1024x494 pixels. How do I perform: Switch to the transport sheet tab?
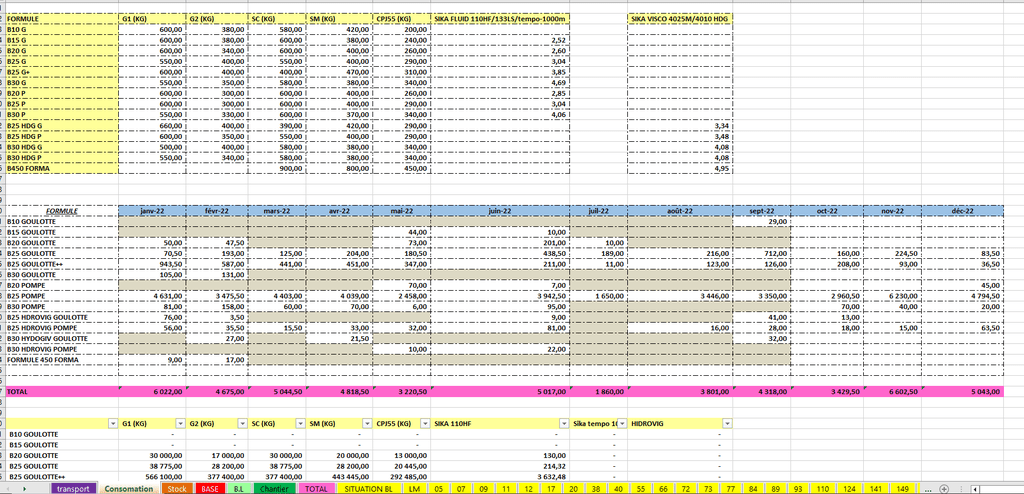point(73,489)
